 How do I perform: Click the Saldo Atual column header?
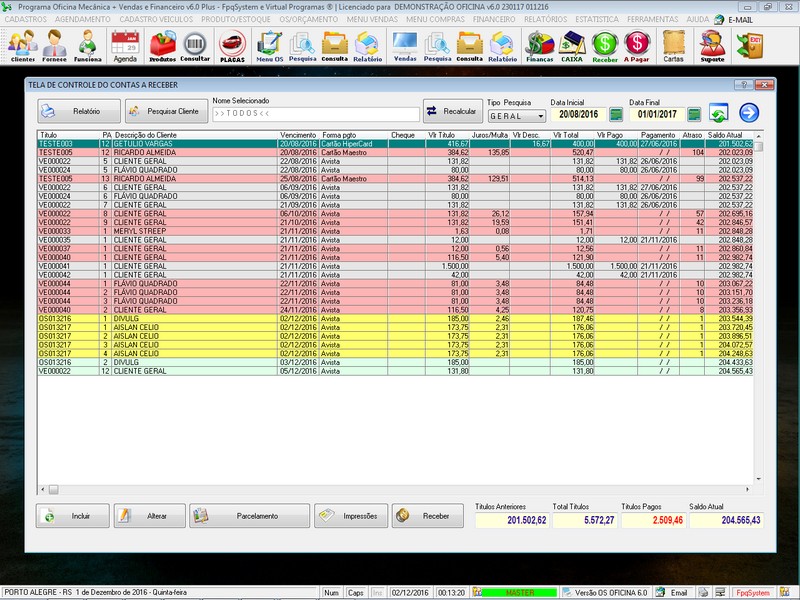725,135
